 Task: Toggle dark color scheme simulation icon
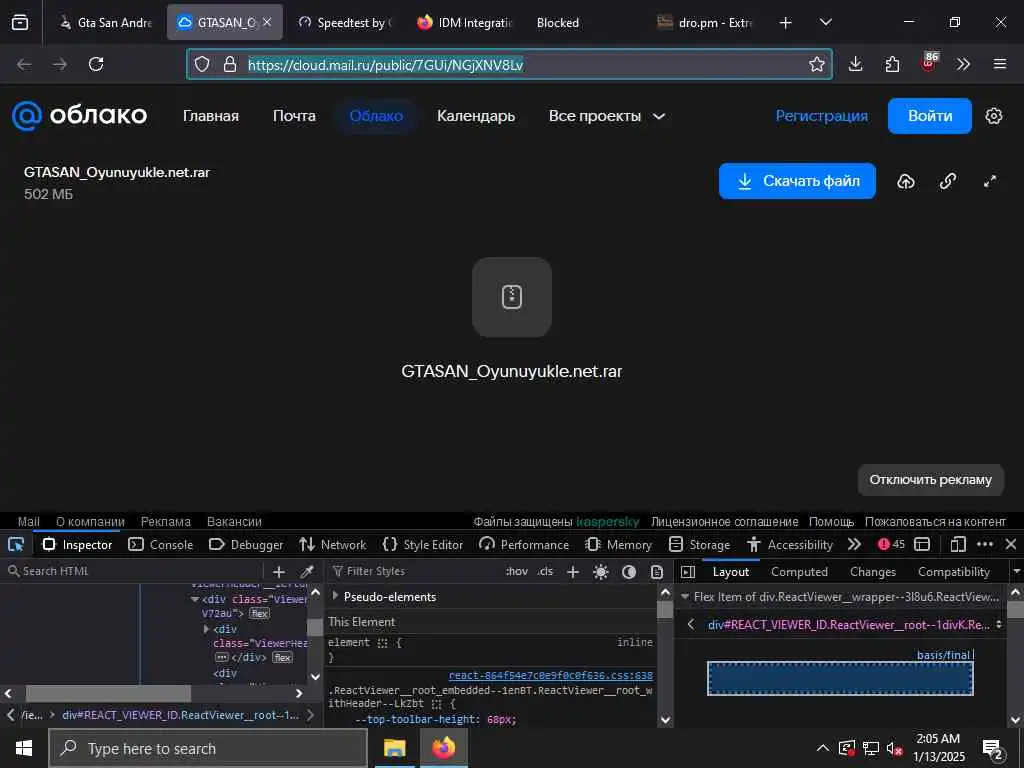point(629,571)
